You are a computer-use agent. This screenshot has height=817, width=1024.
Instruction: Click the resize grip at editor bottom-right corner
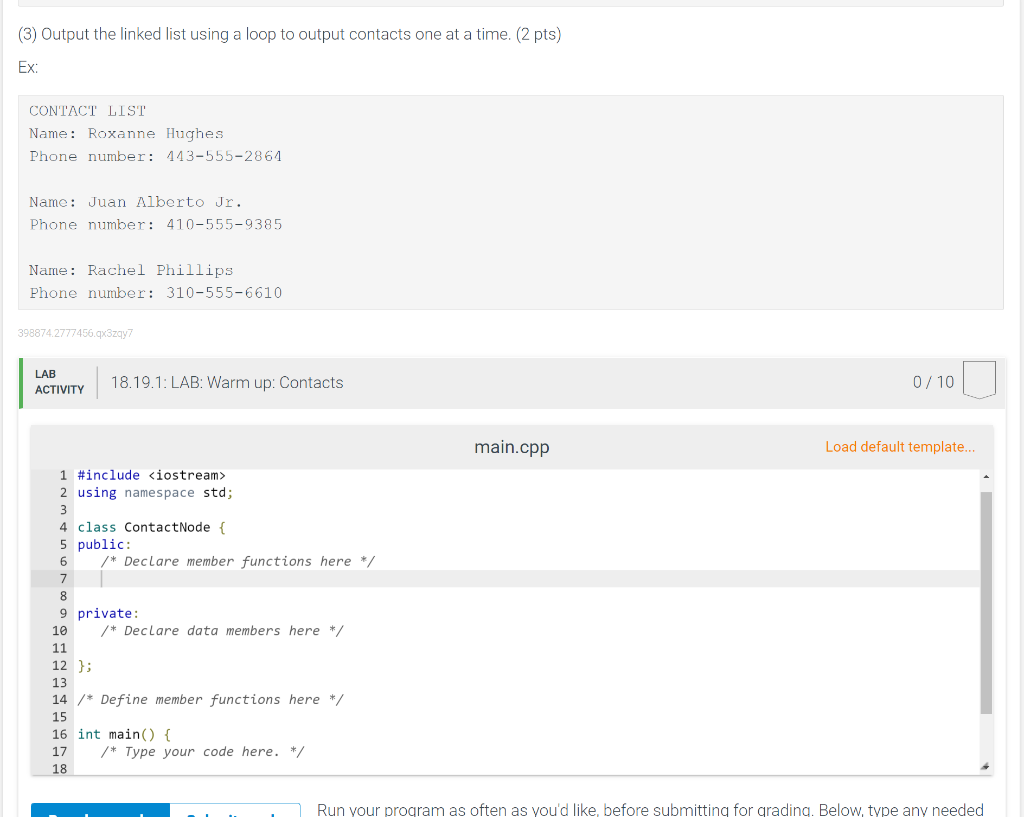point(983,766)
